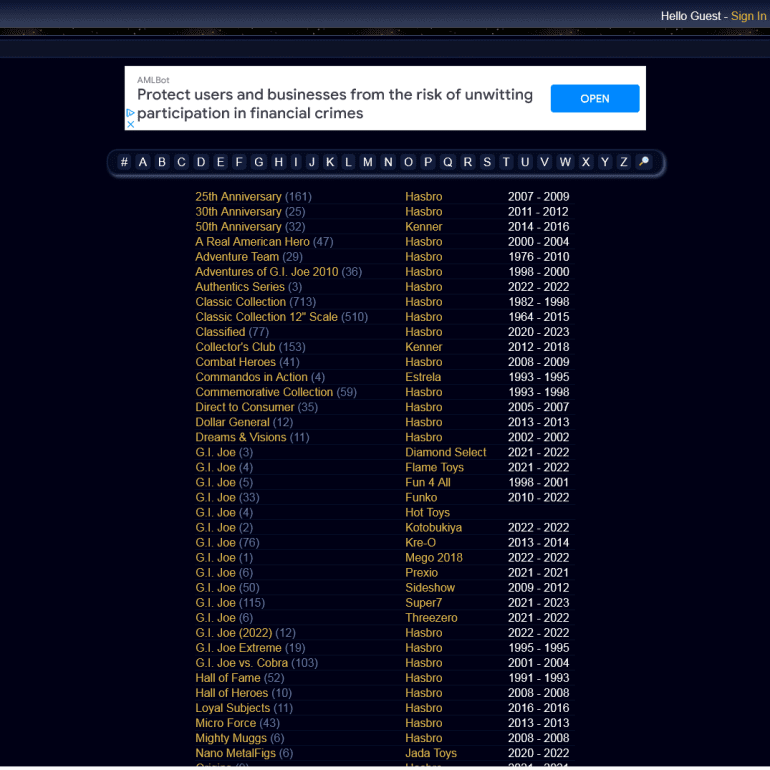Filter list by letter M
The height and width of the screenshot is (770, 770).
point(368,162)
